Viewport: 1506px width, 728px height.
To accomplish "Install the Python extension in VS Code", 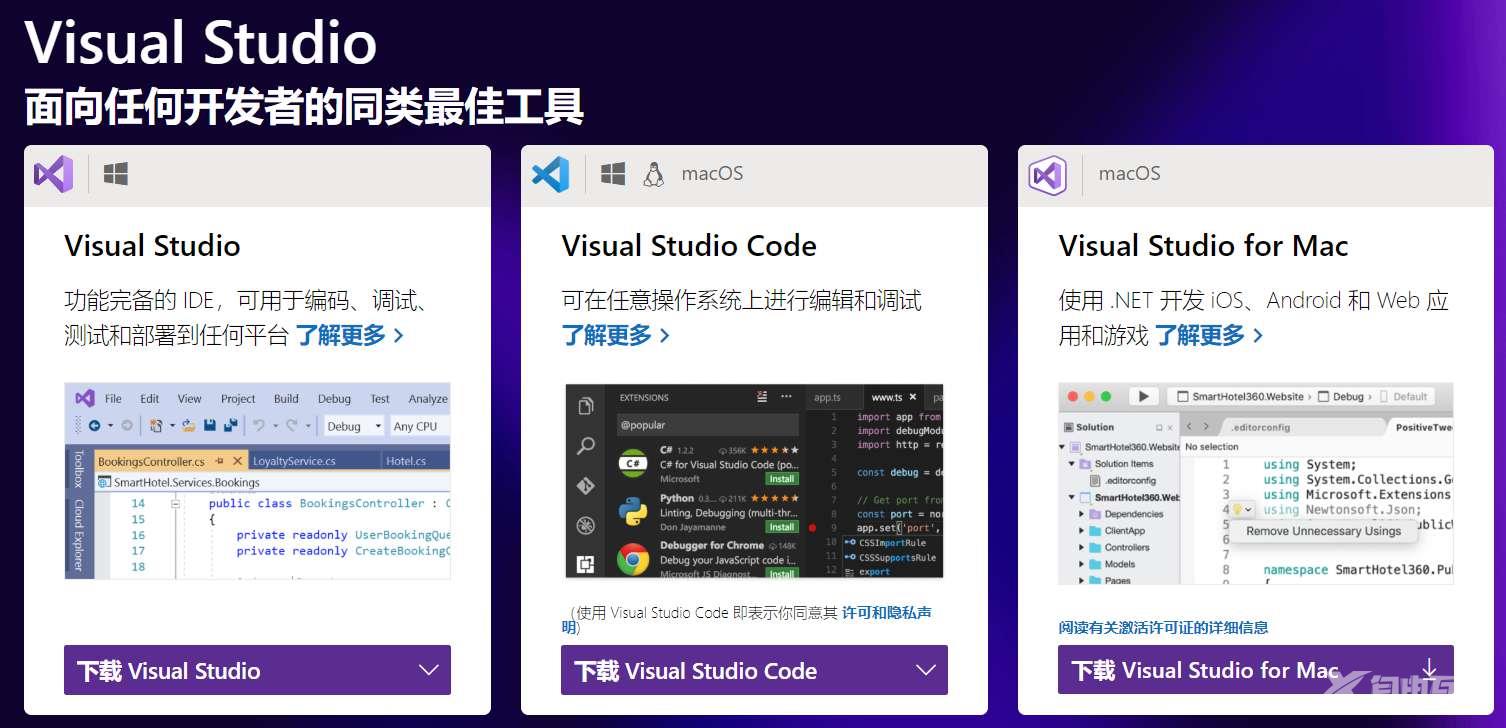I will pyautogui.click(x=782, y=526).
